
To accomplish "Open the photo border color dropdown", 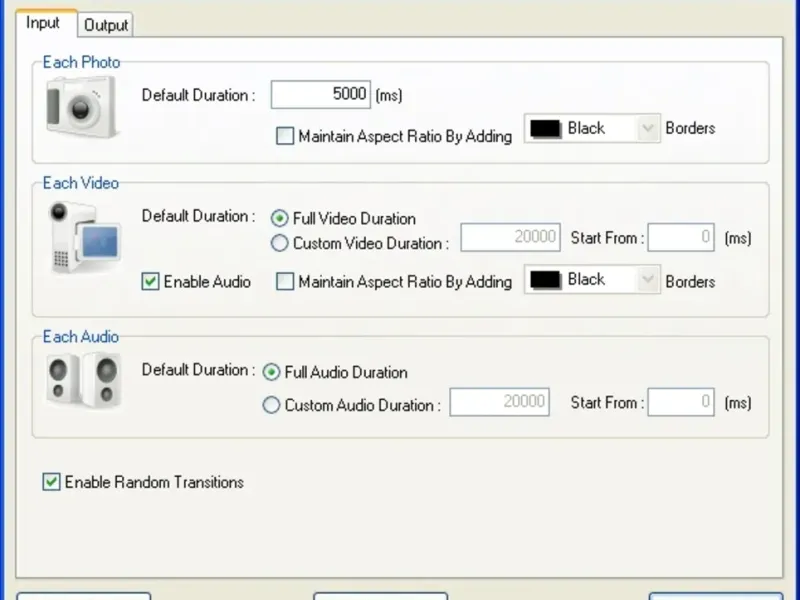I will (x=648, y=129).
